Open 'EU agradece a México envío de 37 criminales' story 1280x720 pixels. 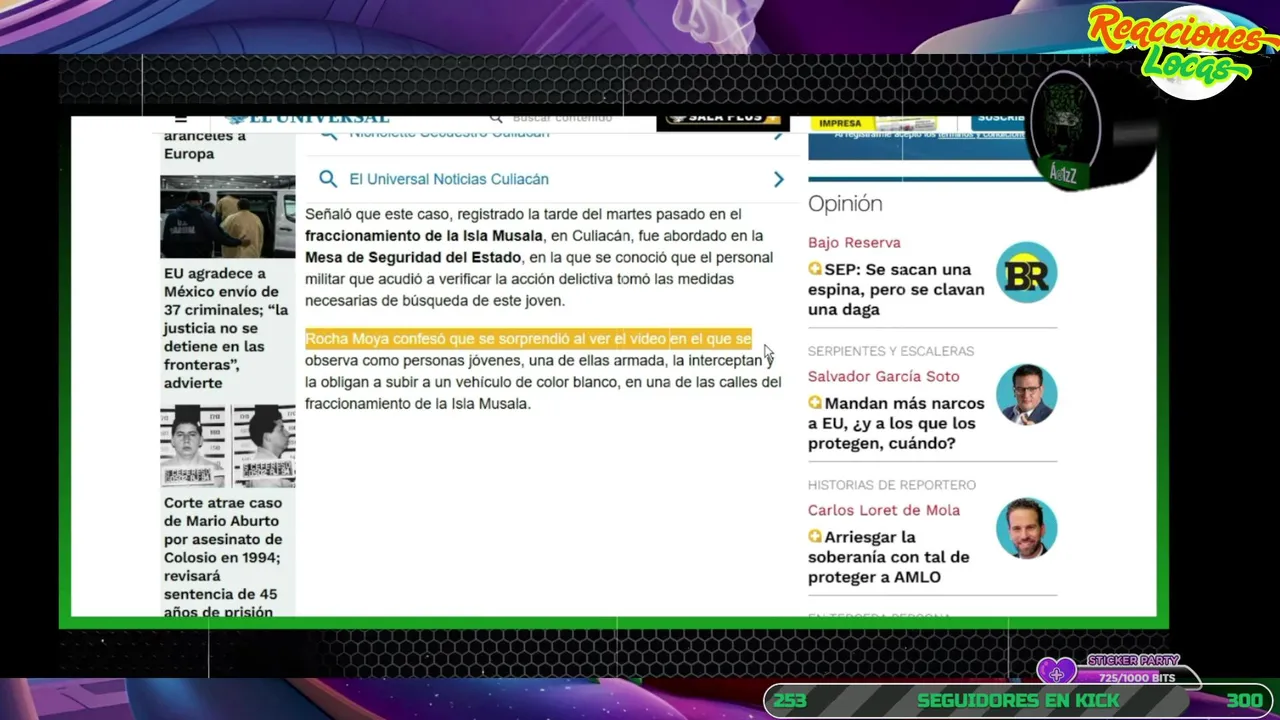(225, 328)
